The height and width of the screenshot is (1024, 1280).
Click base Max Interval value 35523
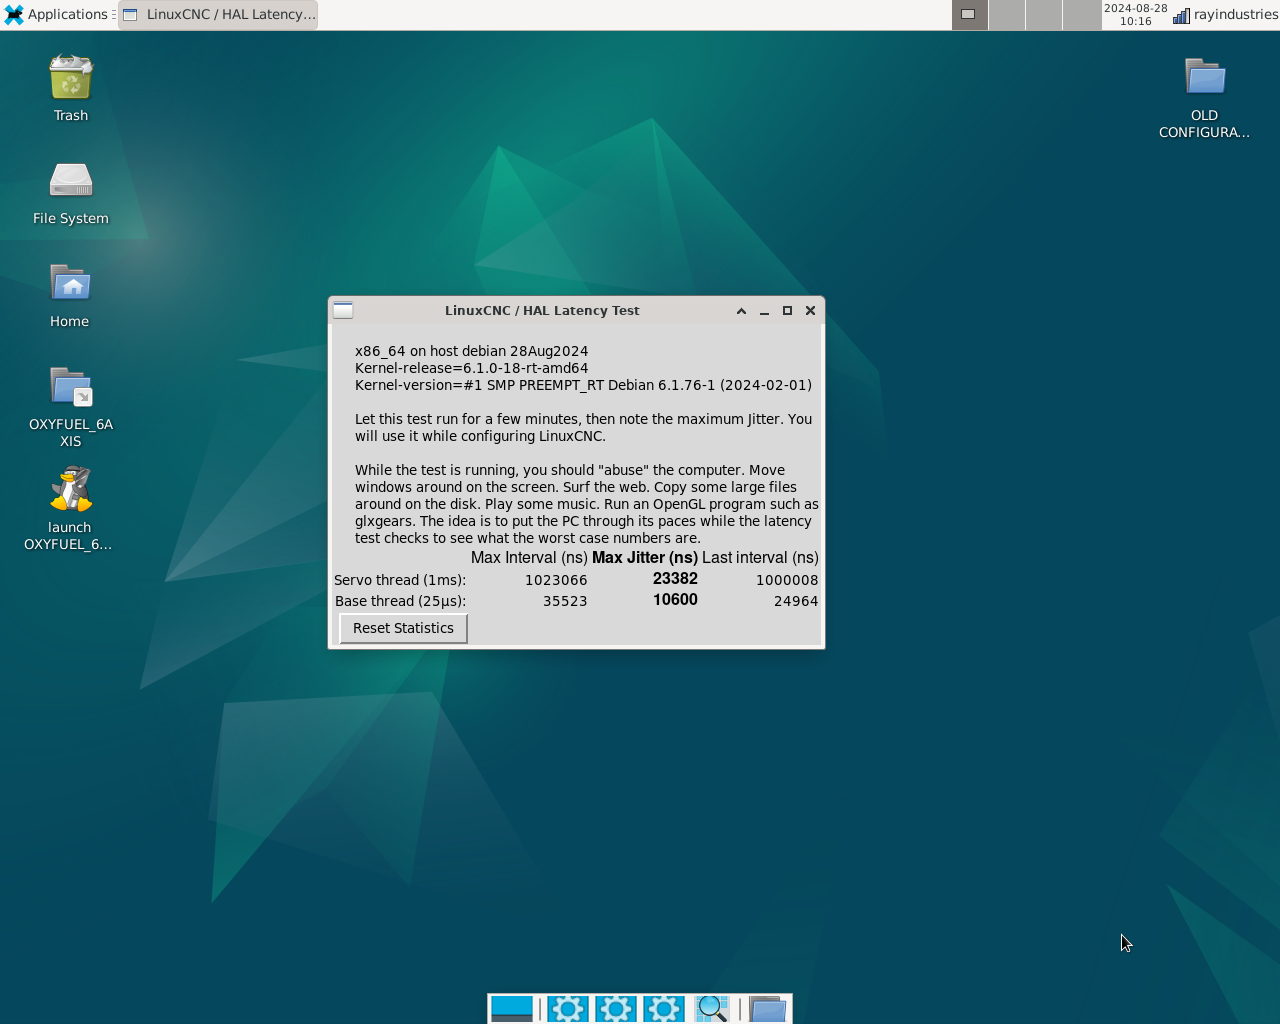pyautogui.click(x=565, y=601)
